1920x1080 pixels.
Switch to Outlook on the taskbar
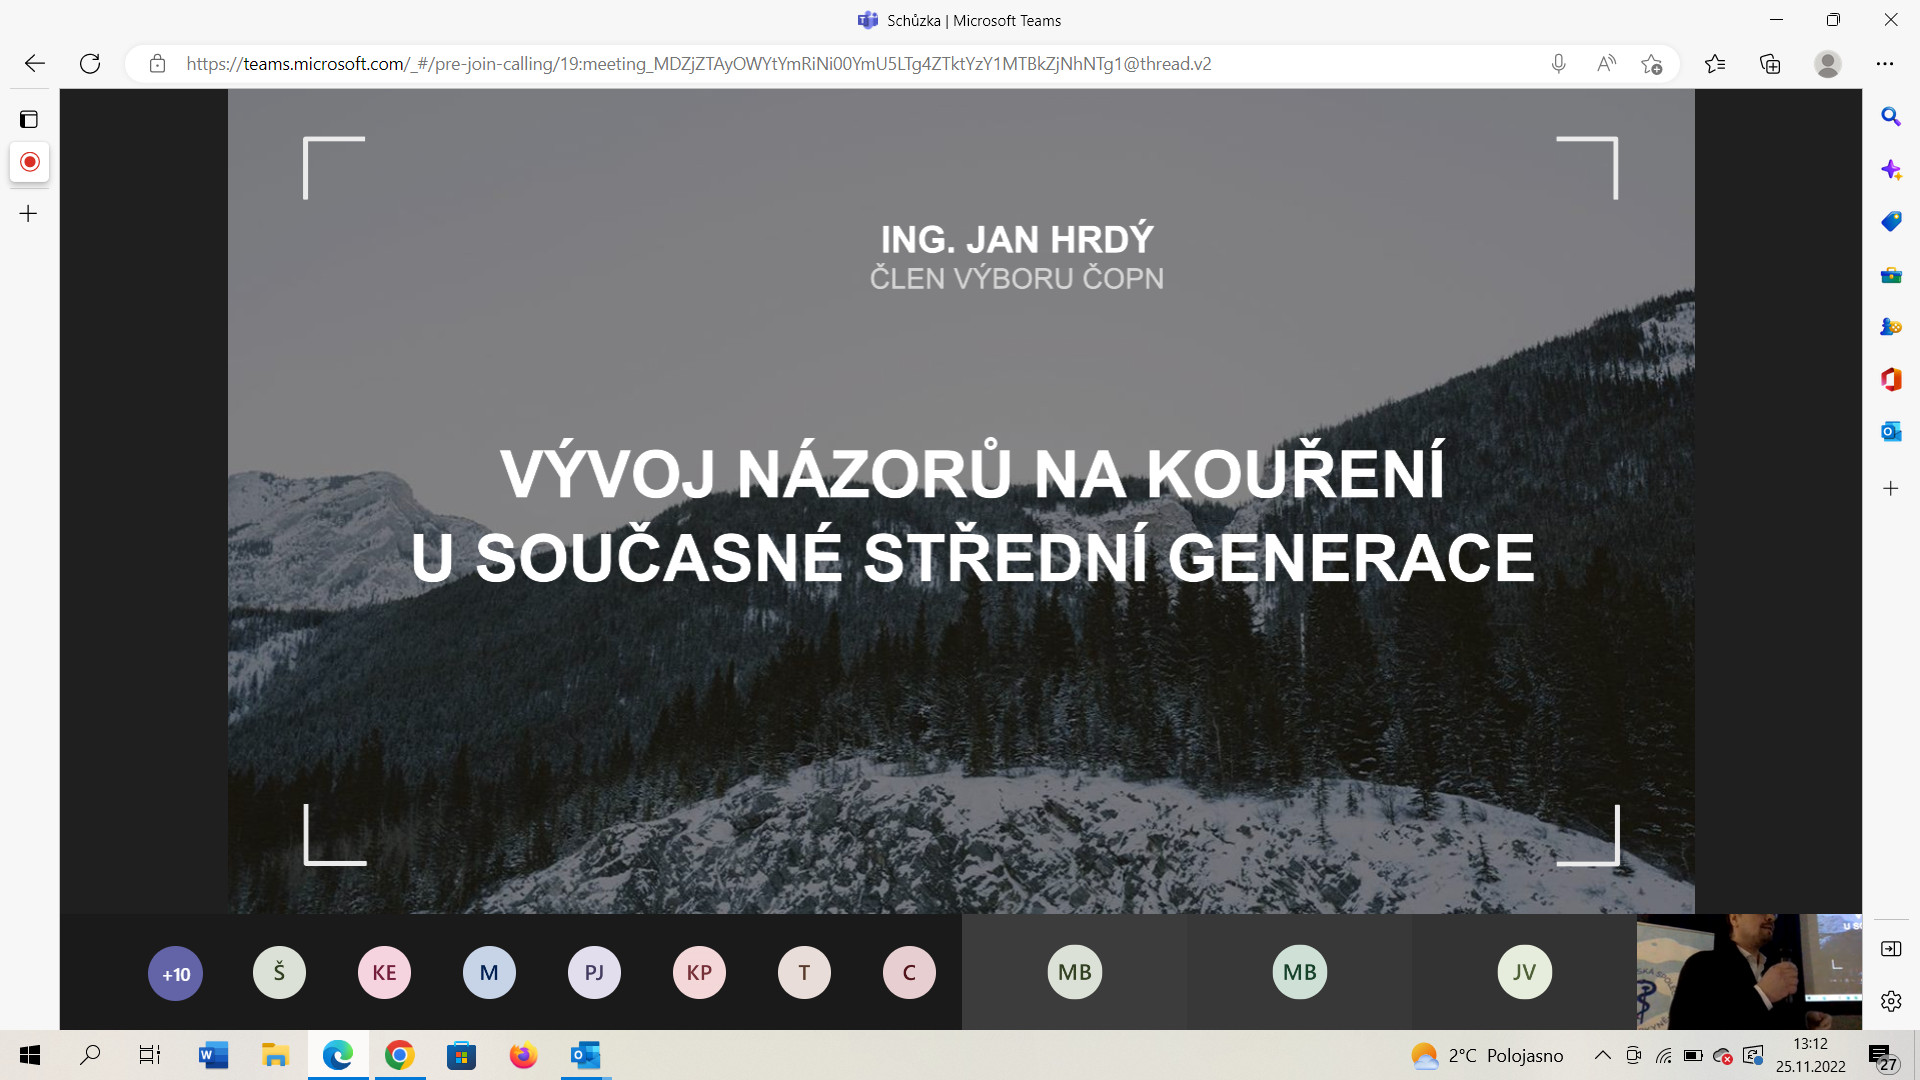click(585, 1055)
